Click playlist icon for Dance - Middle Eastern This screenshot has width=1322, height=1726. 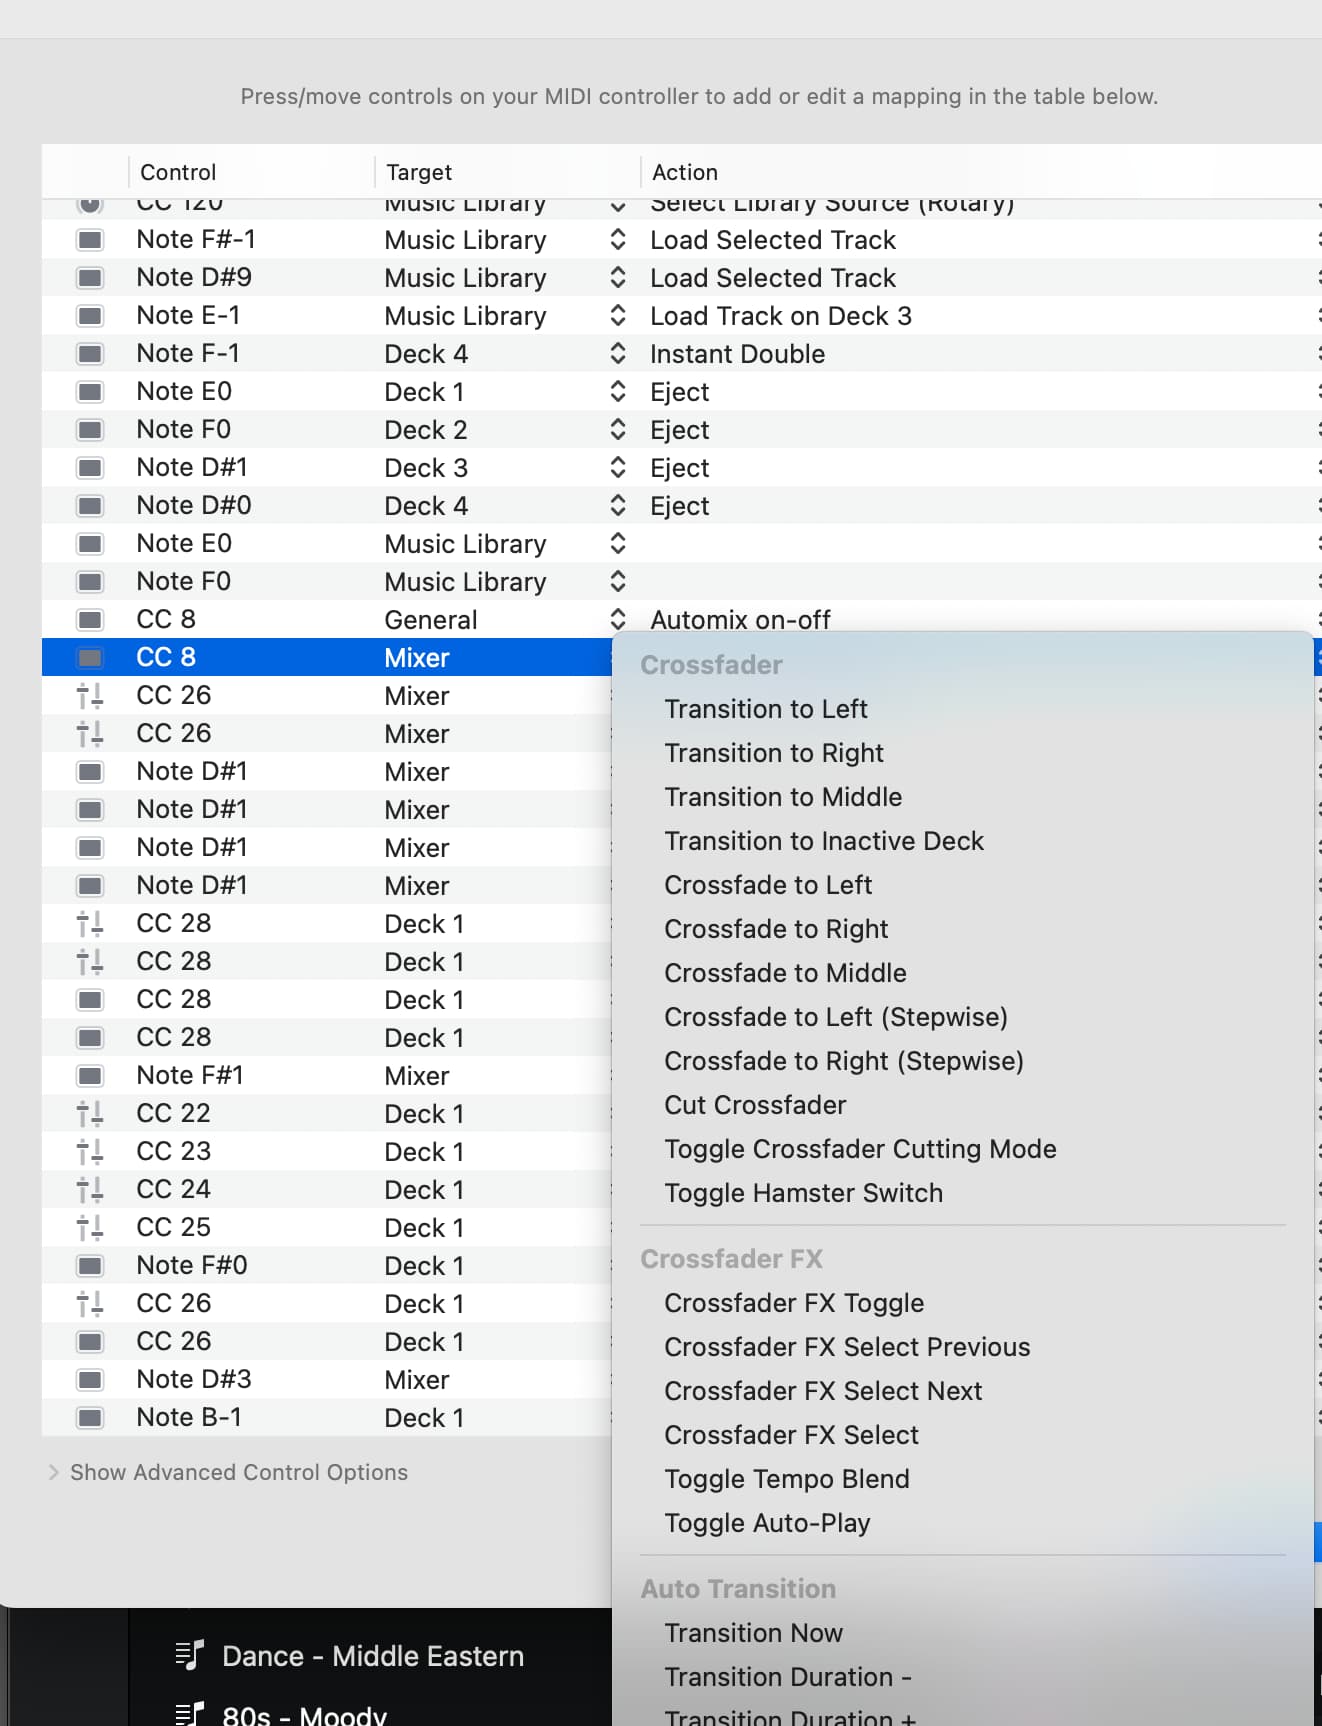point(189,1656)
